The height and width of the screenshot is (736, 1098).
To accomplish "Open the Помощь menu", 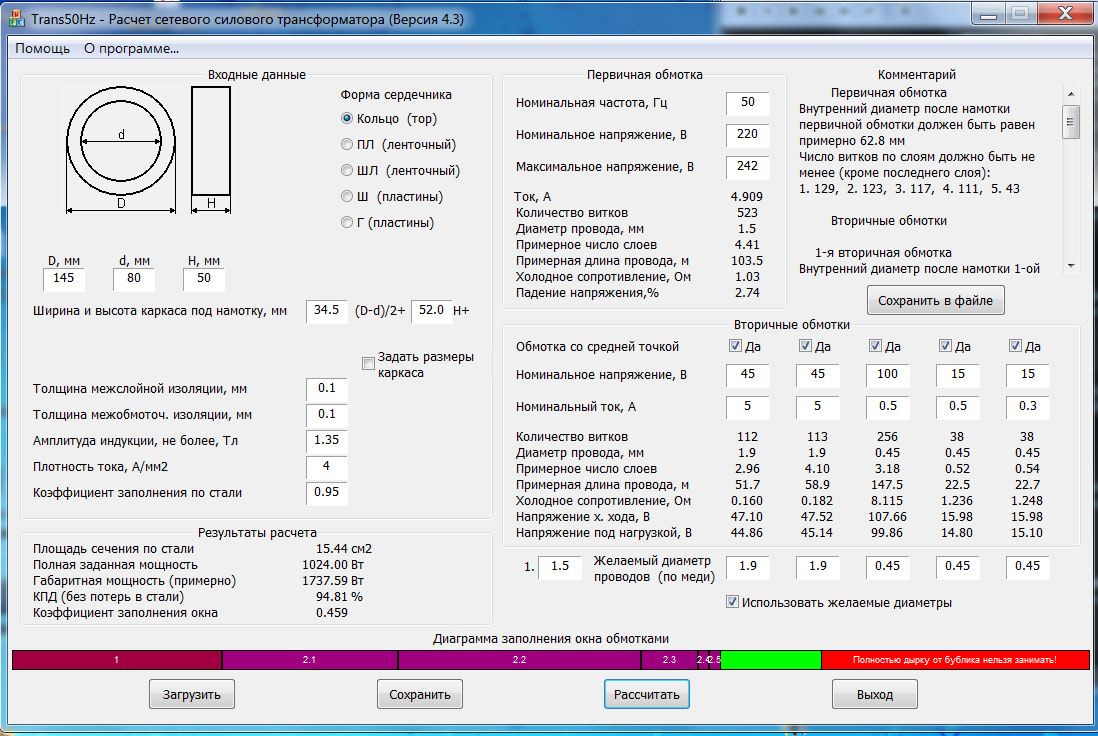I will point(43,48).
